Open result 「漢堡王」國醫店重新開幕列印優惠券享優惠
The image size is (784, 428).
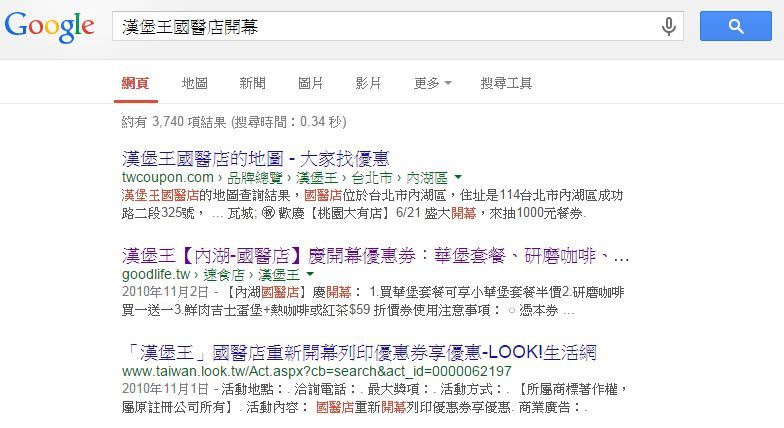(x=359, y=353)
